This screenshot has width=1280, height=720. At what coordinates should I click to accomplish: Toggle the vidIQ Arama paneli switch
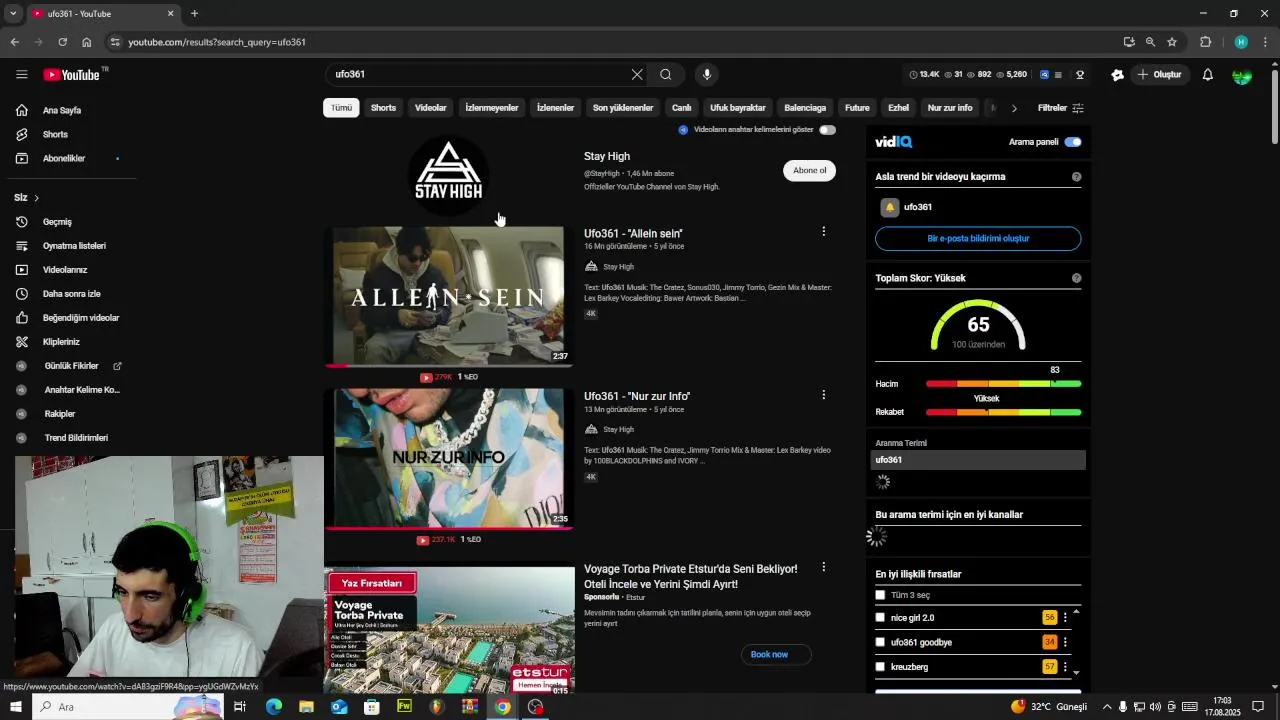(1073, 142)
